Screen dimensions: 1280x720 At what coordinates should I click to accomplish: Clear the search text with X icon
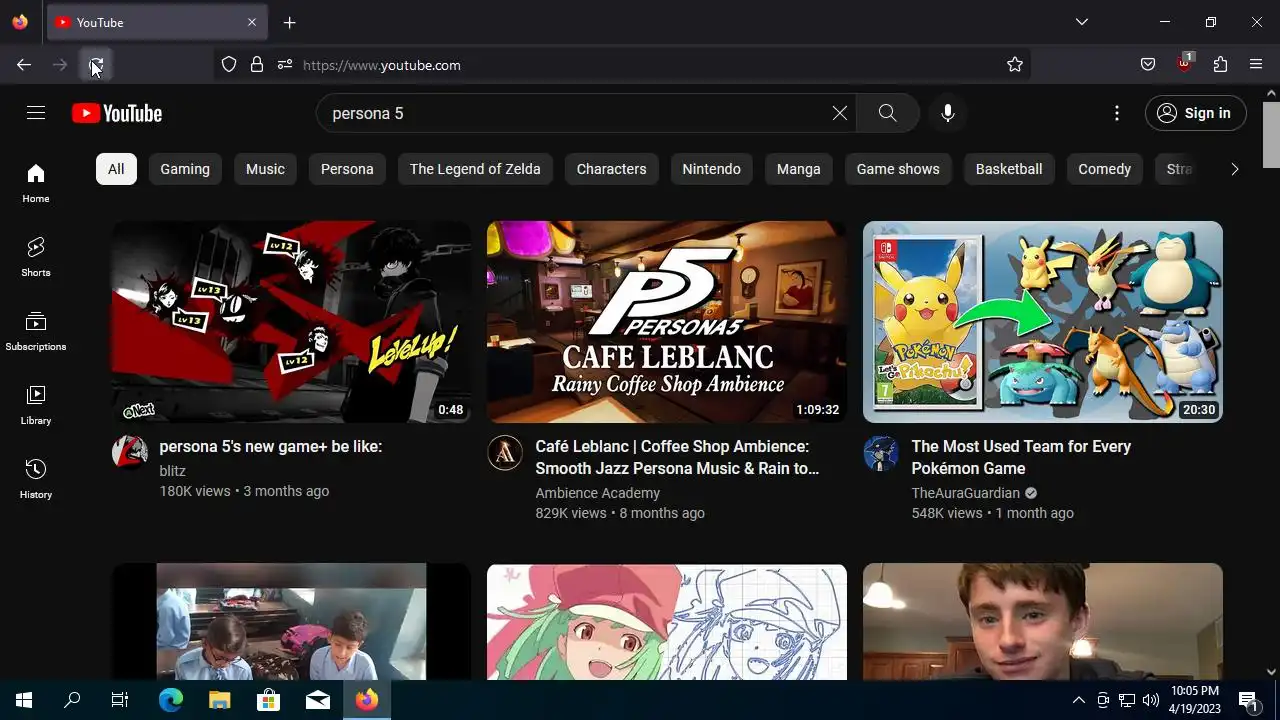point(840,113)
